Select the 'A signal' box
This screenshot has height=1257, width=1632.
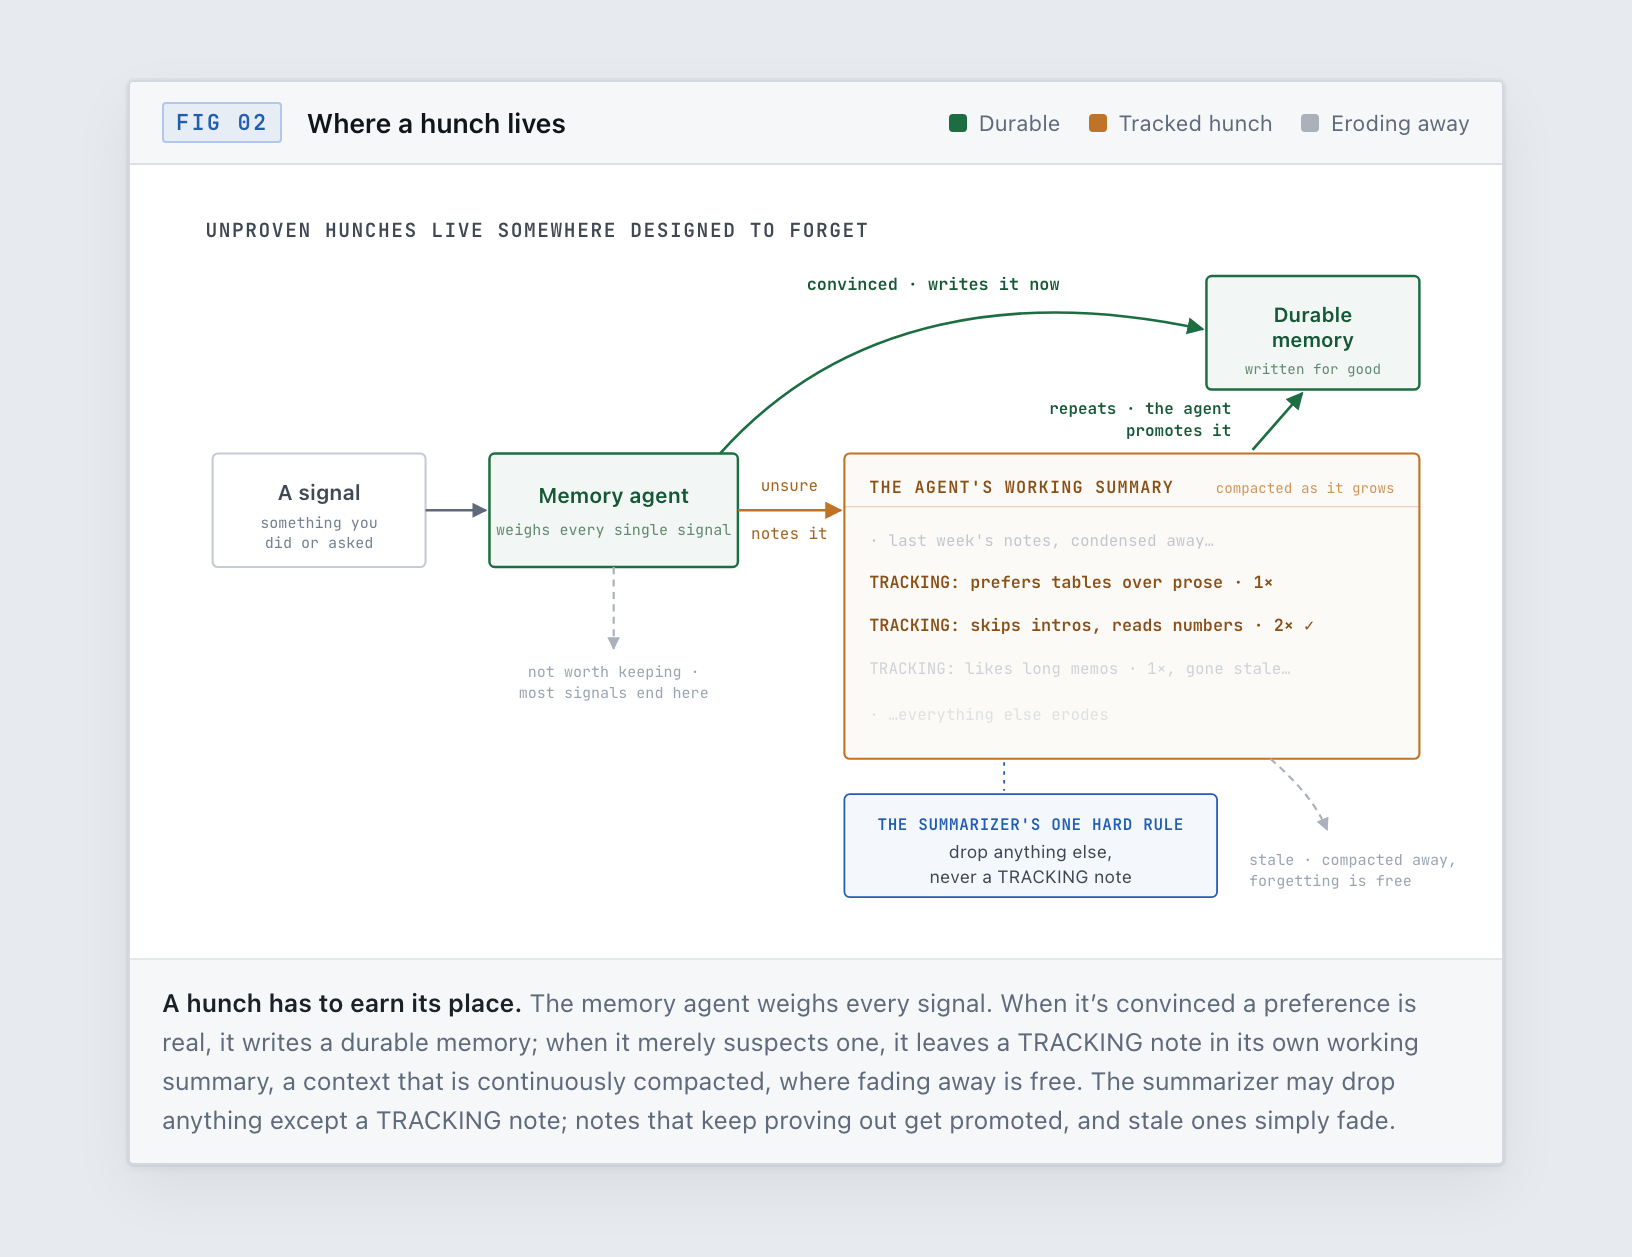point(319,511)
